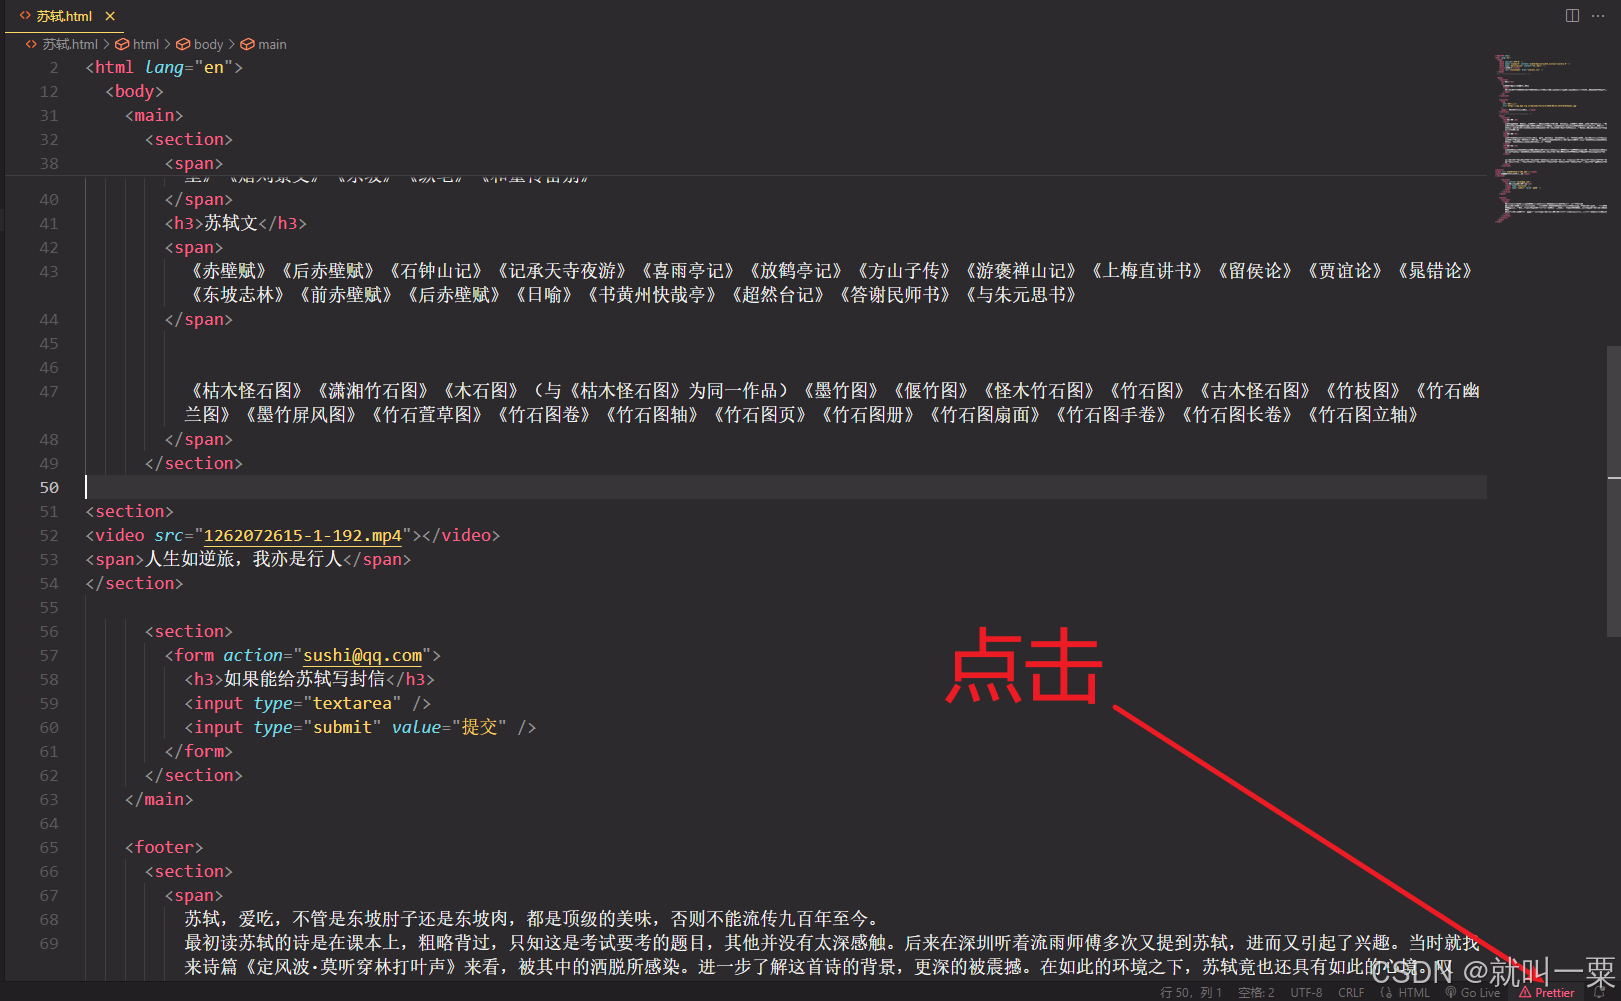Screen dimensions: 1621x1001
Task: Jump to sticky scroll line <html lang="en">
Action: tap(164, 67)
